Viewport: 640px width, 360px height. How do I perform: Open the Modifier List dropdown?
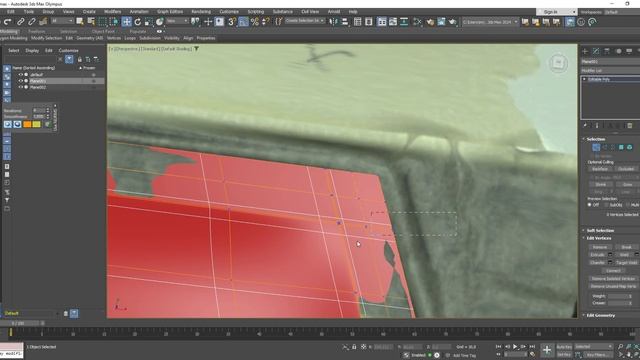611,71
